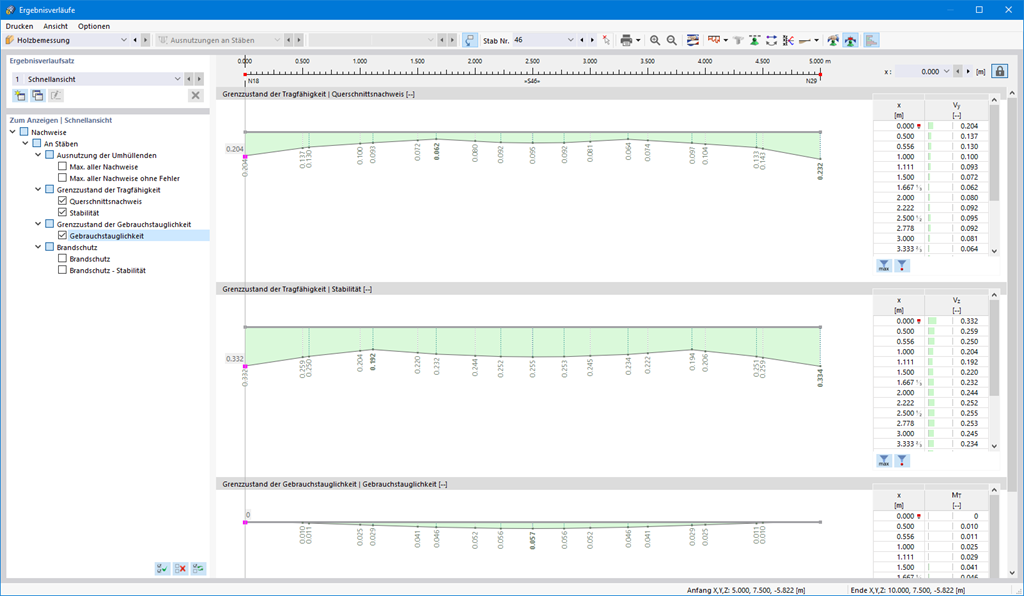
Task: Zoom out of result diagrams
Action: [x=671, y=40]
